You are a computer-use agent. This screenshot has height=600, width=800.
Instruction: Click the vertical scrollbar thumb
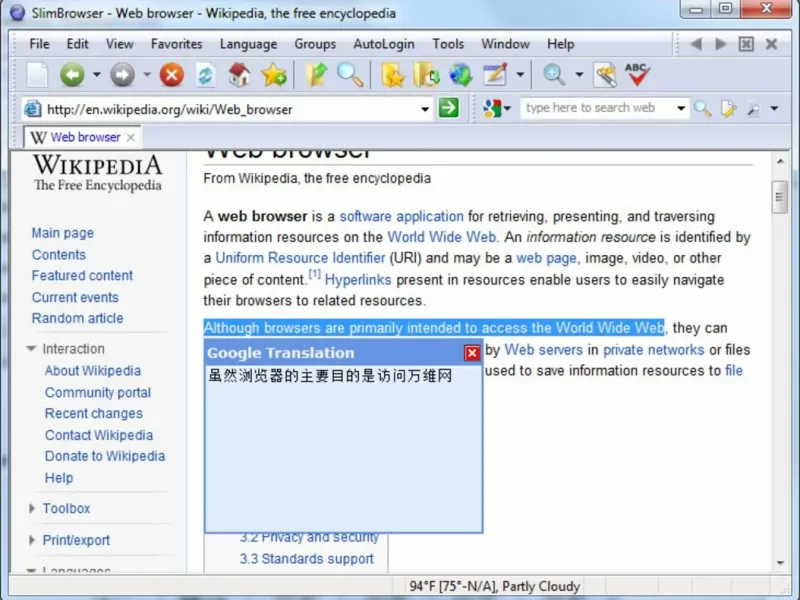780,197
